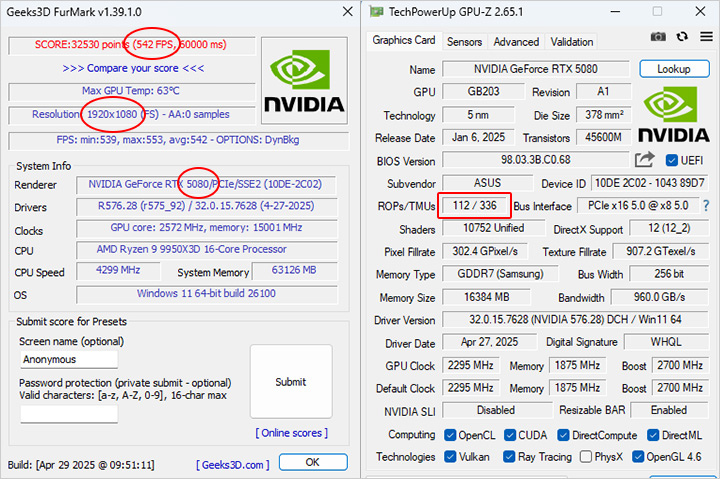This screenshot has height=479, width=720.
Task: Click the GB203 GPU value
Action: click(483, 91)
